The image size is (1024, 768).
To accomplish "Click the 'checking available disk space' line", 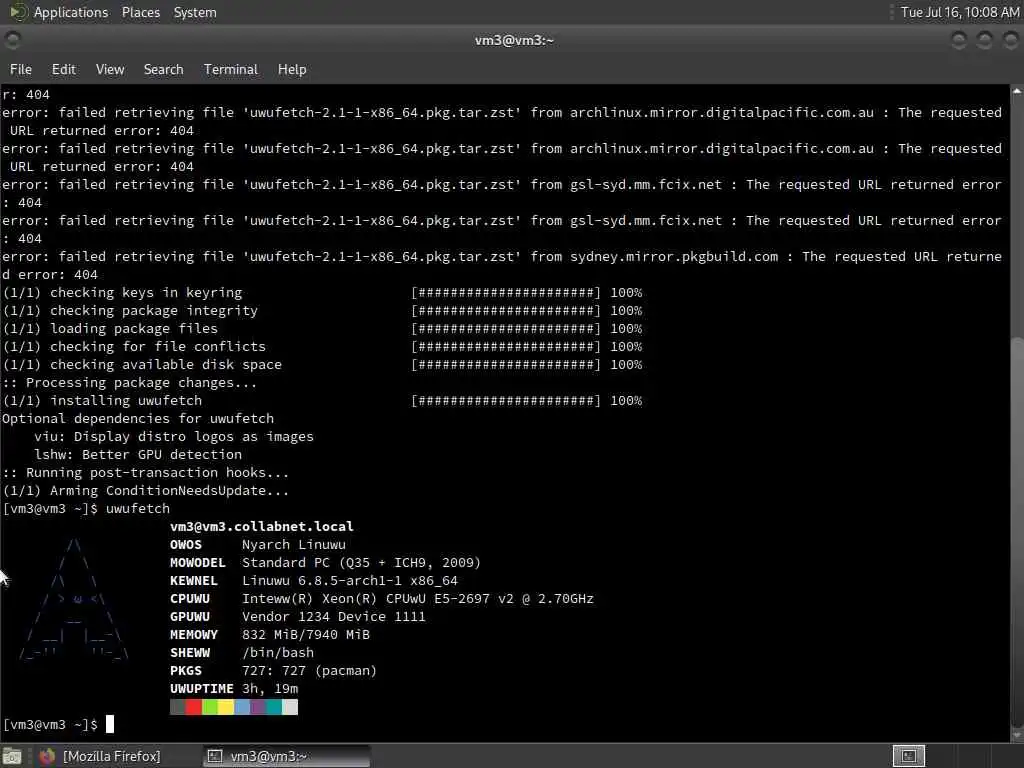I will 323,364.
